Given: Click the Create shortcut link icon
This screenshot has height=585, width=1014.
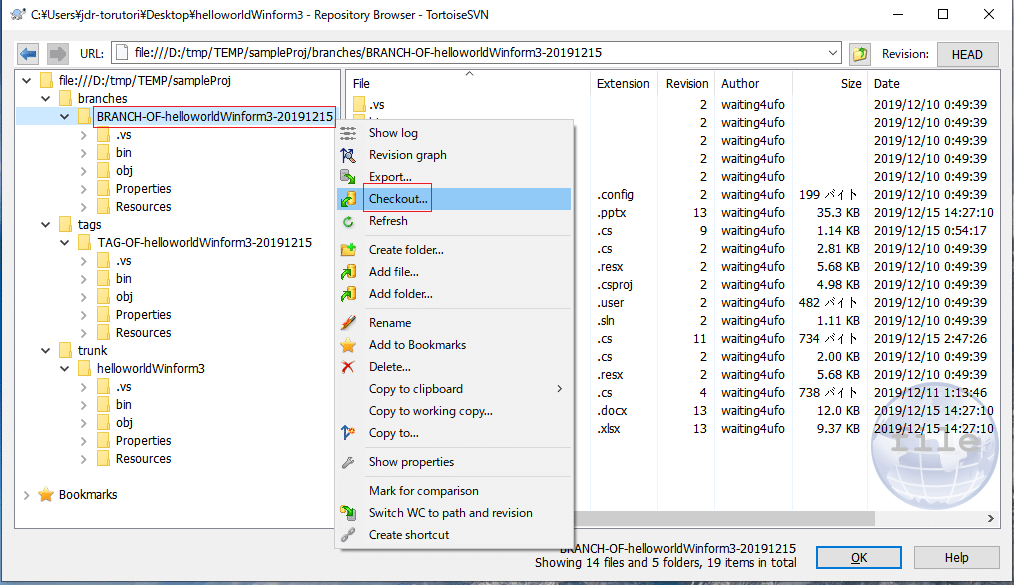Looking at the screenshot, I should pos(348,535).
